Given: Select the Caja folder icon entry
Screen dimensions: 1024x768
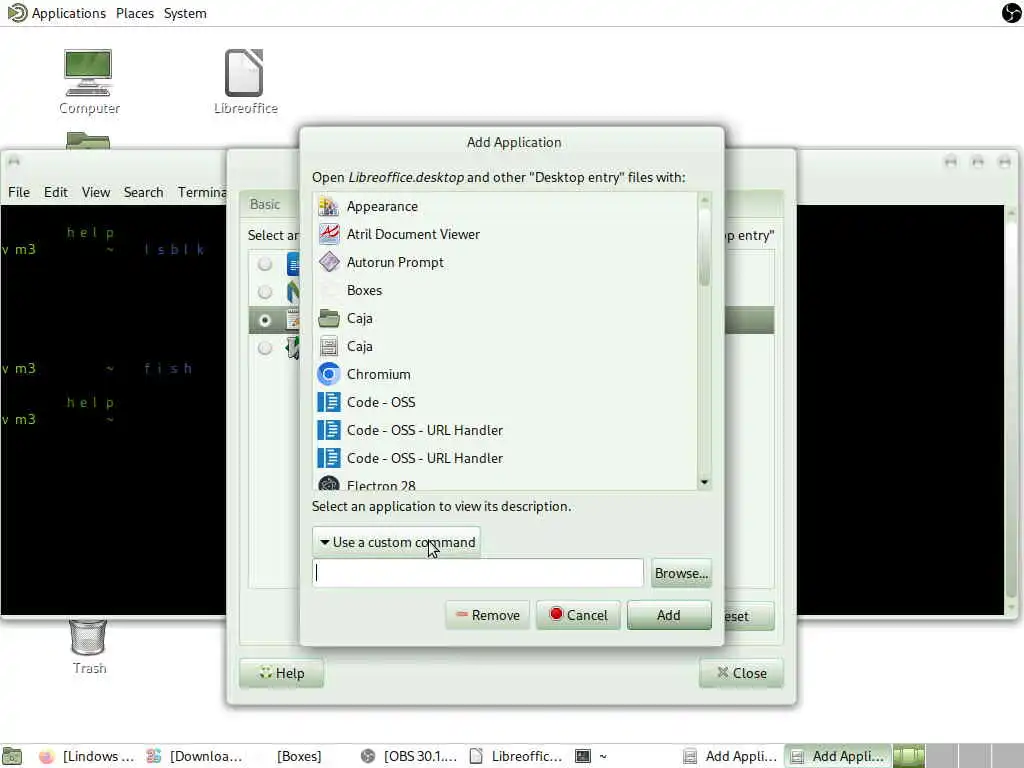Looking at the screenshot, I should [328, 318].
